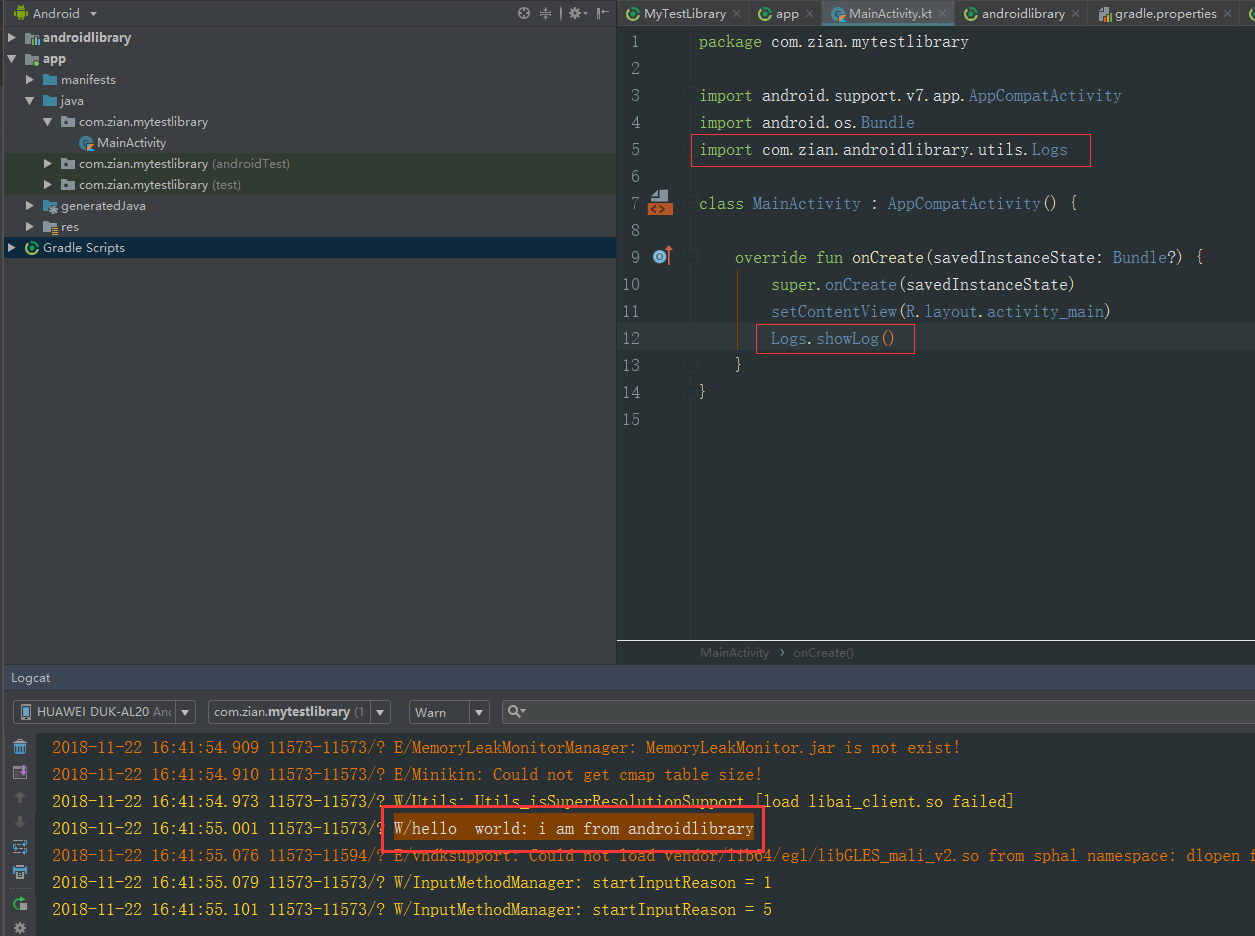
Task: Switch to the gradle.properties tab
Action: (1165, 14)
